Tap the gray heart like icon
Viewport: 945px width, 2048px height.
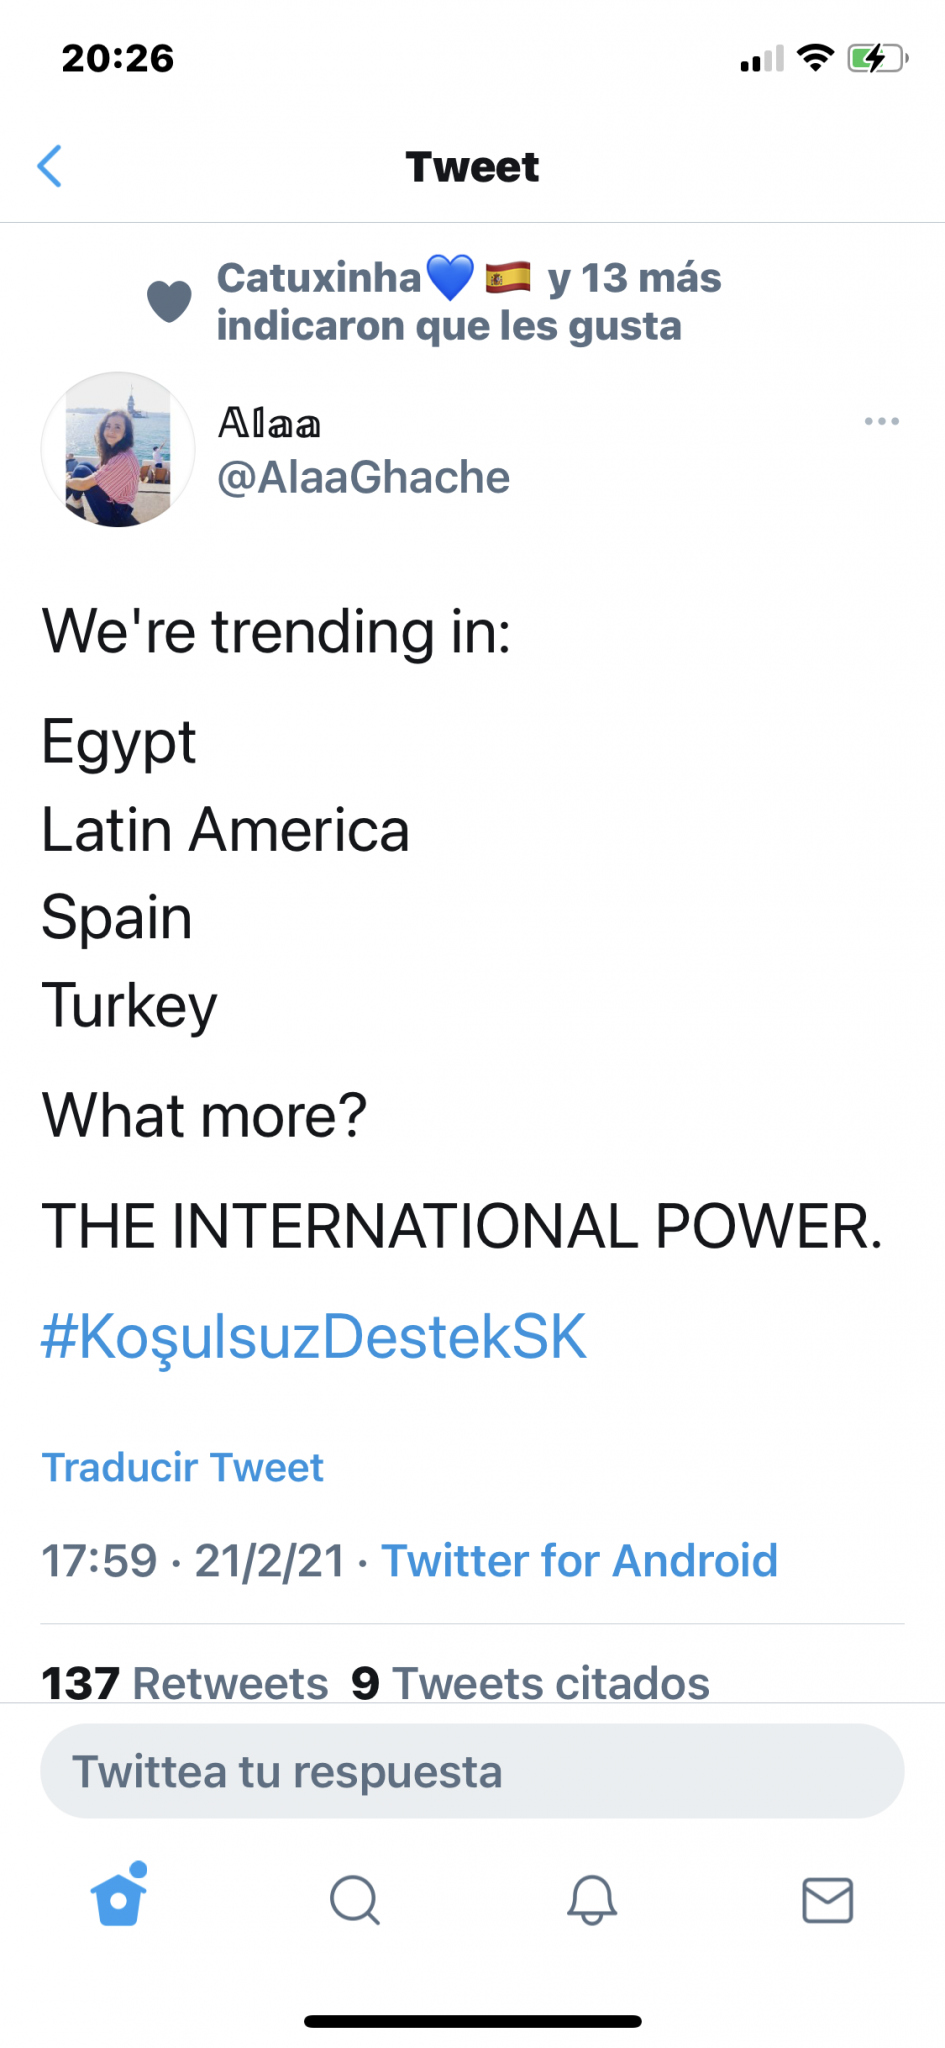(169, 301)
